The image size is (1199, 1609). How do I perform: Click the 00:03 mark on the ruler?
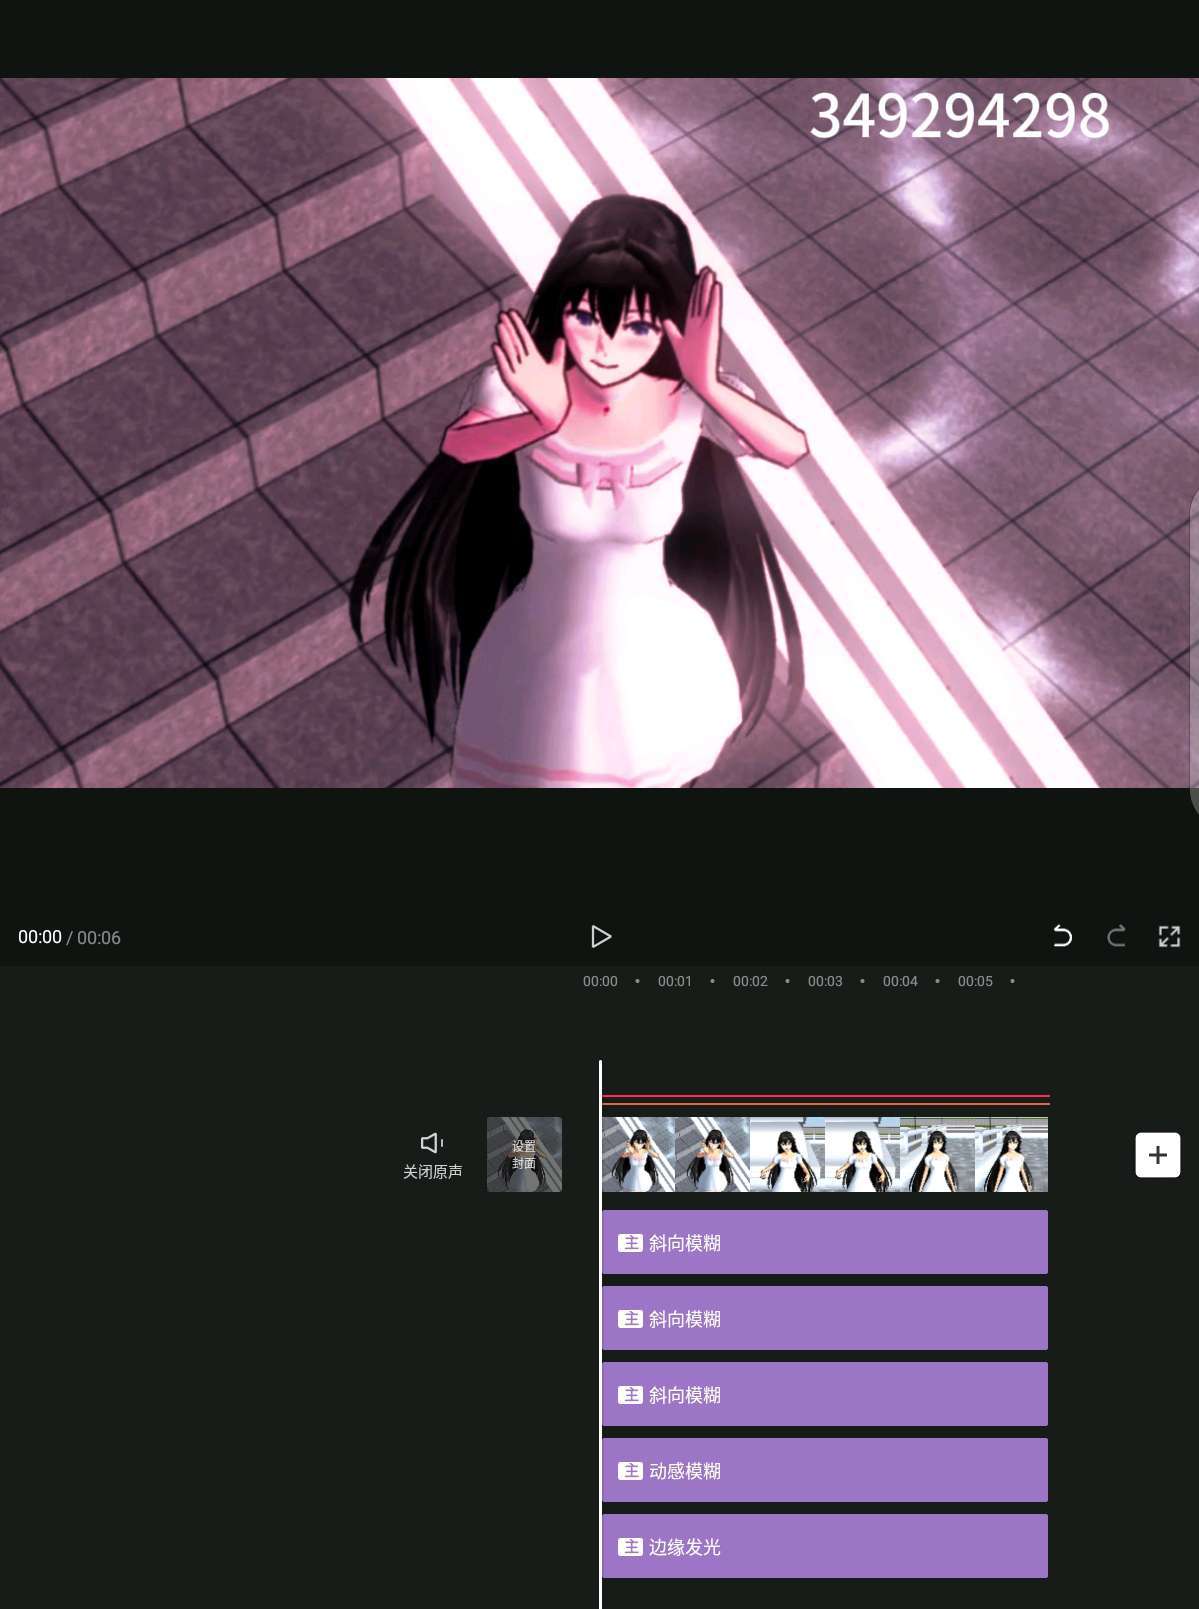(x=825, y=981)
